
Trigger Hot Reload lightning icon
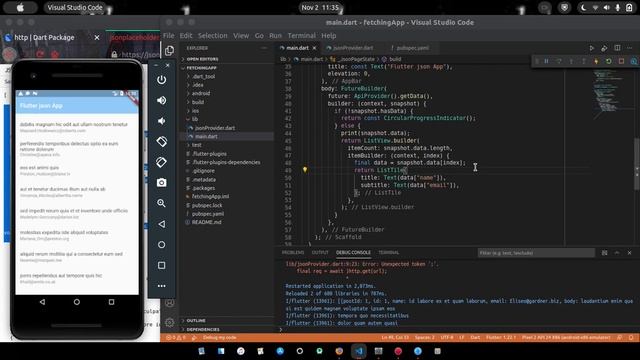tap(596, 61)
